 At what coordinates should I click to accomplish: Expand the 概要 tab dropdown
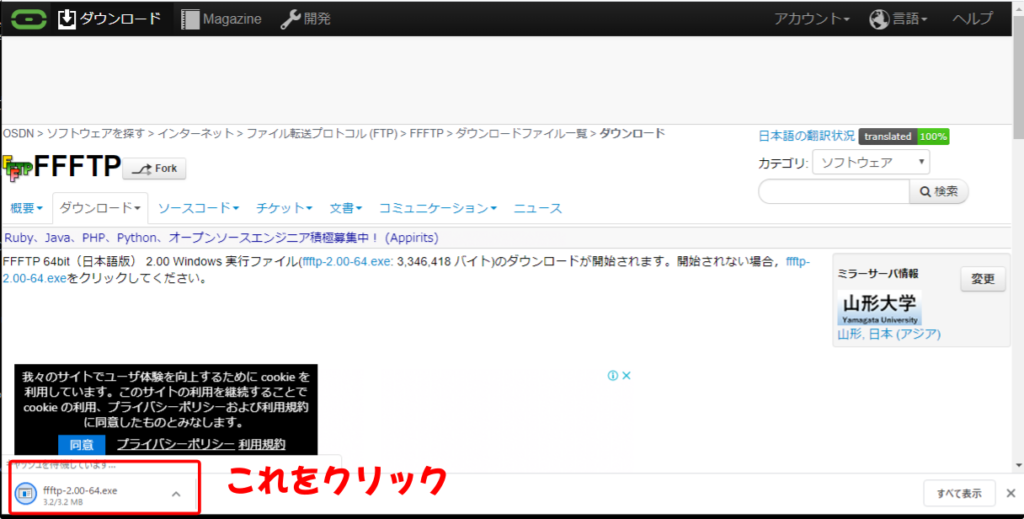click(26, 208)
